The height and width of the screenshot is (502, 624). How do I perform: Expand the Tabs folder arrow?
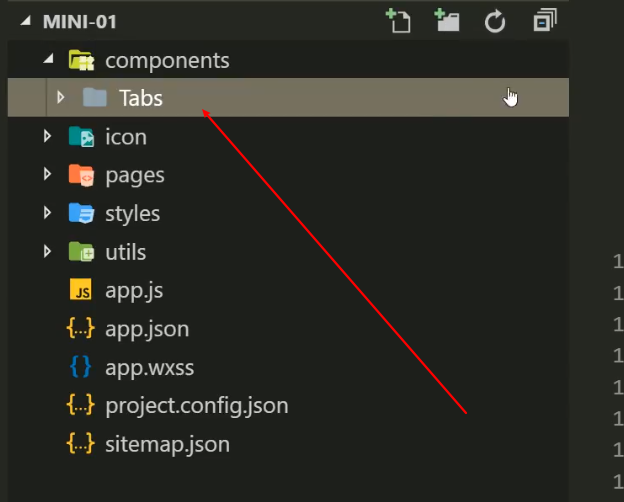(x=61, y=98)
